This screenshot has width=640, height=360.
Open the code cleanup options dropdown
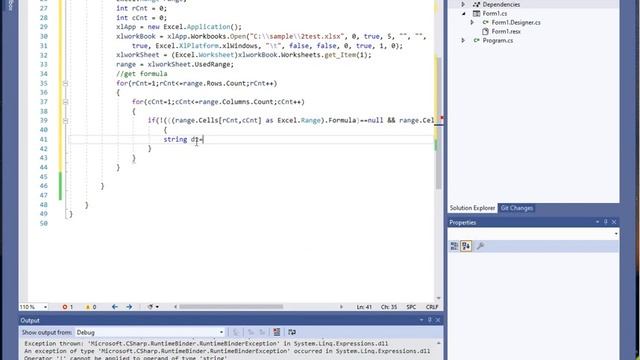click(153, 307)
